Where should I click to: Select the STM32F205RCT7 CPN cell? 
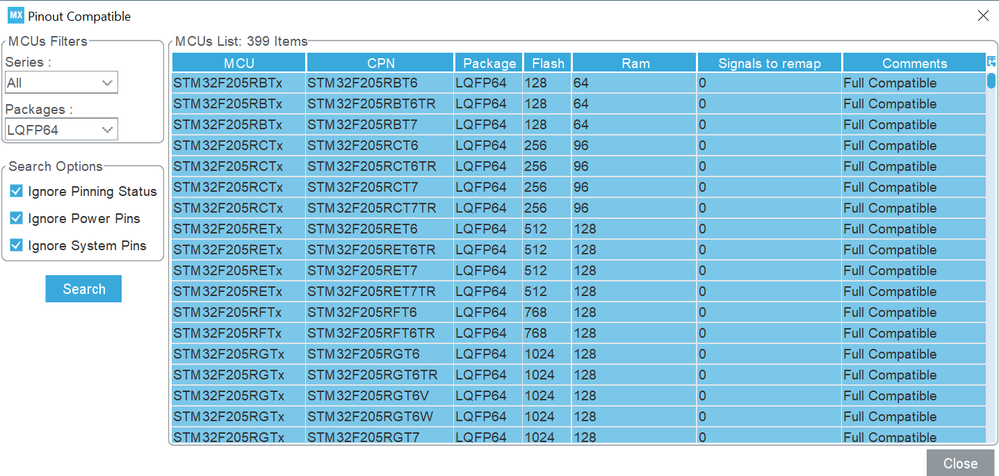(380, 187)
